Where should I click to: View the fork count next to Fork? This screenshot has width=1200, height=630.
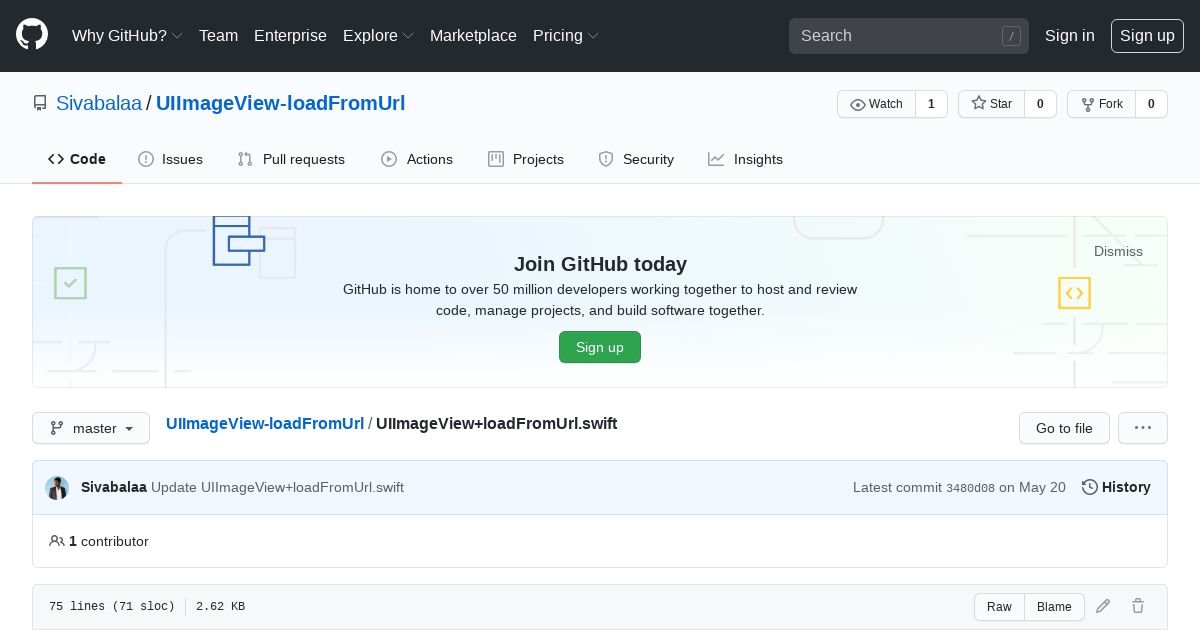(1151, 104)
